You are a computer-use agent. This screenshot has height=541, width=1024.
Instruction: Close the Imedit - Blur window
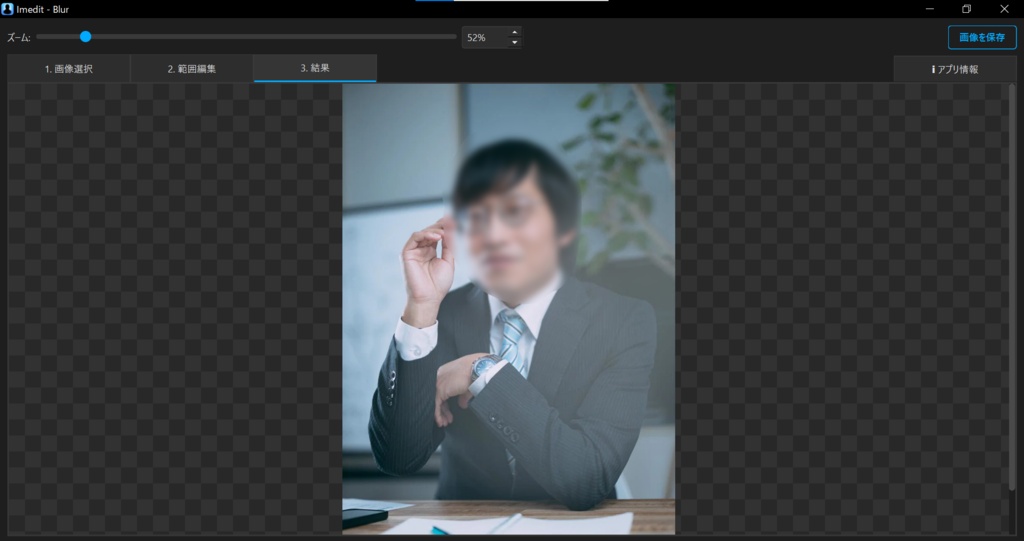click(x=1004, y=9)
